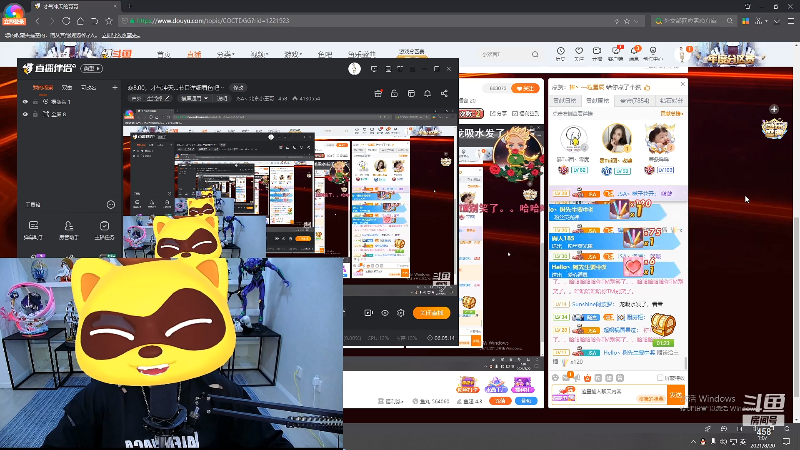Open the first ranked user avatar
Viewport: 800px width, 450px height.
(x=573, y=139)
